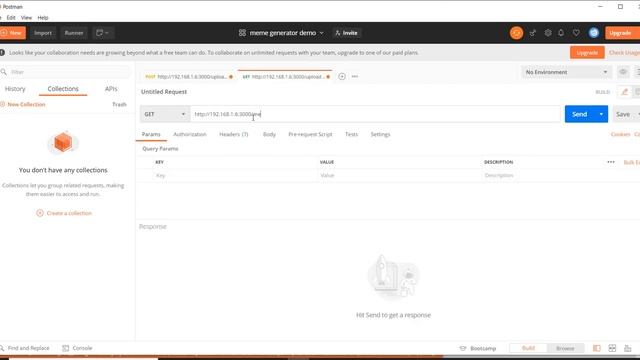This screenshot has height=360, width=640.
Task: Open the View menu
Action: click(26, 18)
